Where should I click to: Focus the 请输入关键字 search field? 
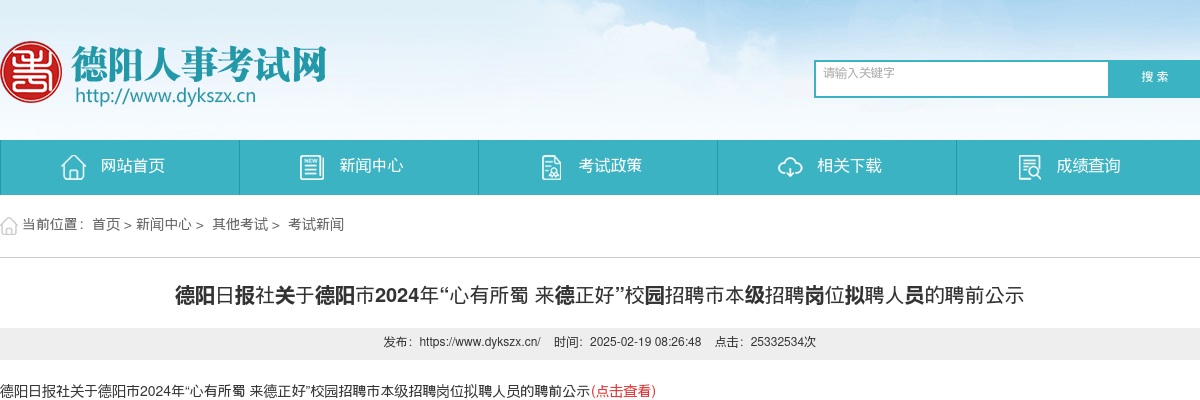click(x=962, y=79)
